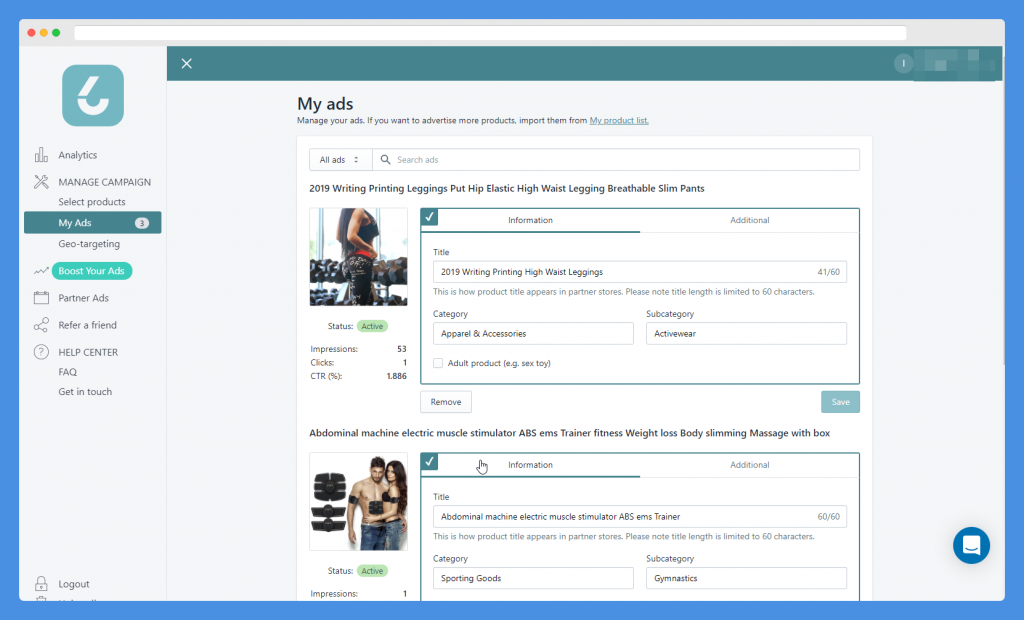
Task: Click the abdominal stimulator product thumbnail
Action: (359, 502)
